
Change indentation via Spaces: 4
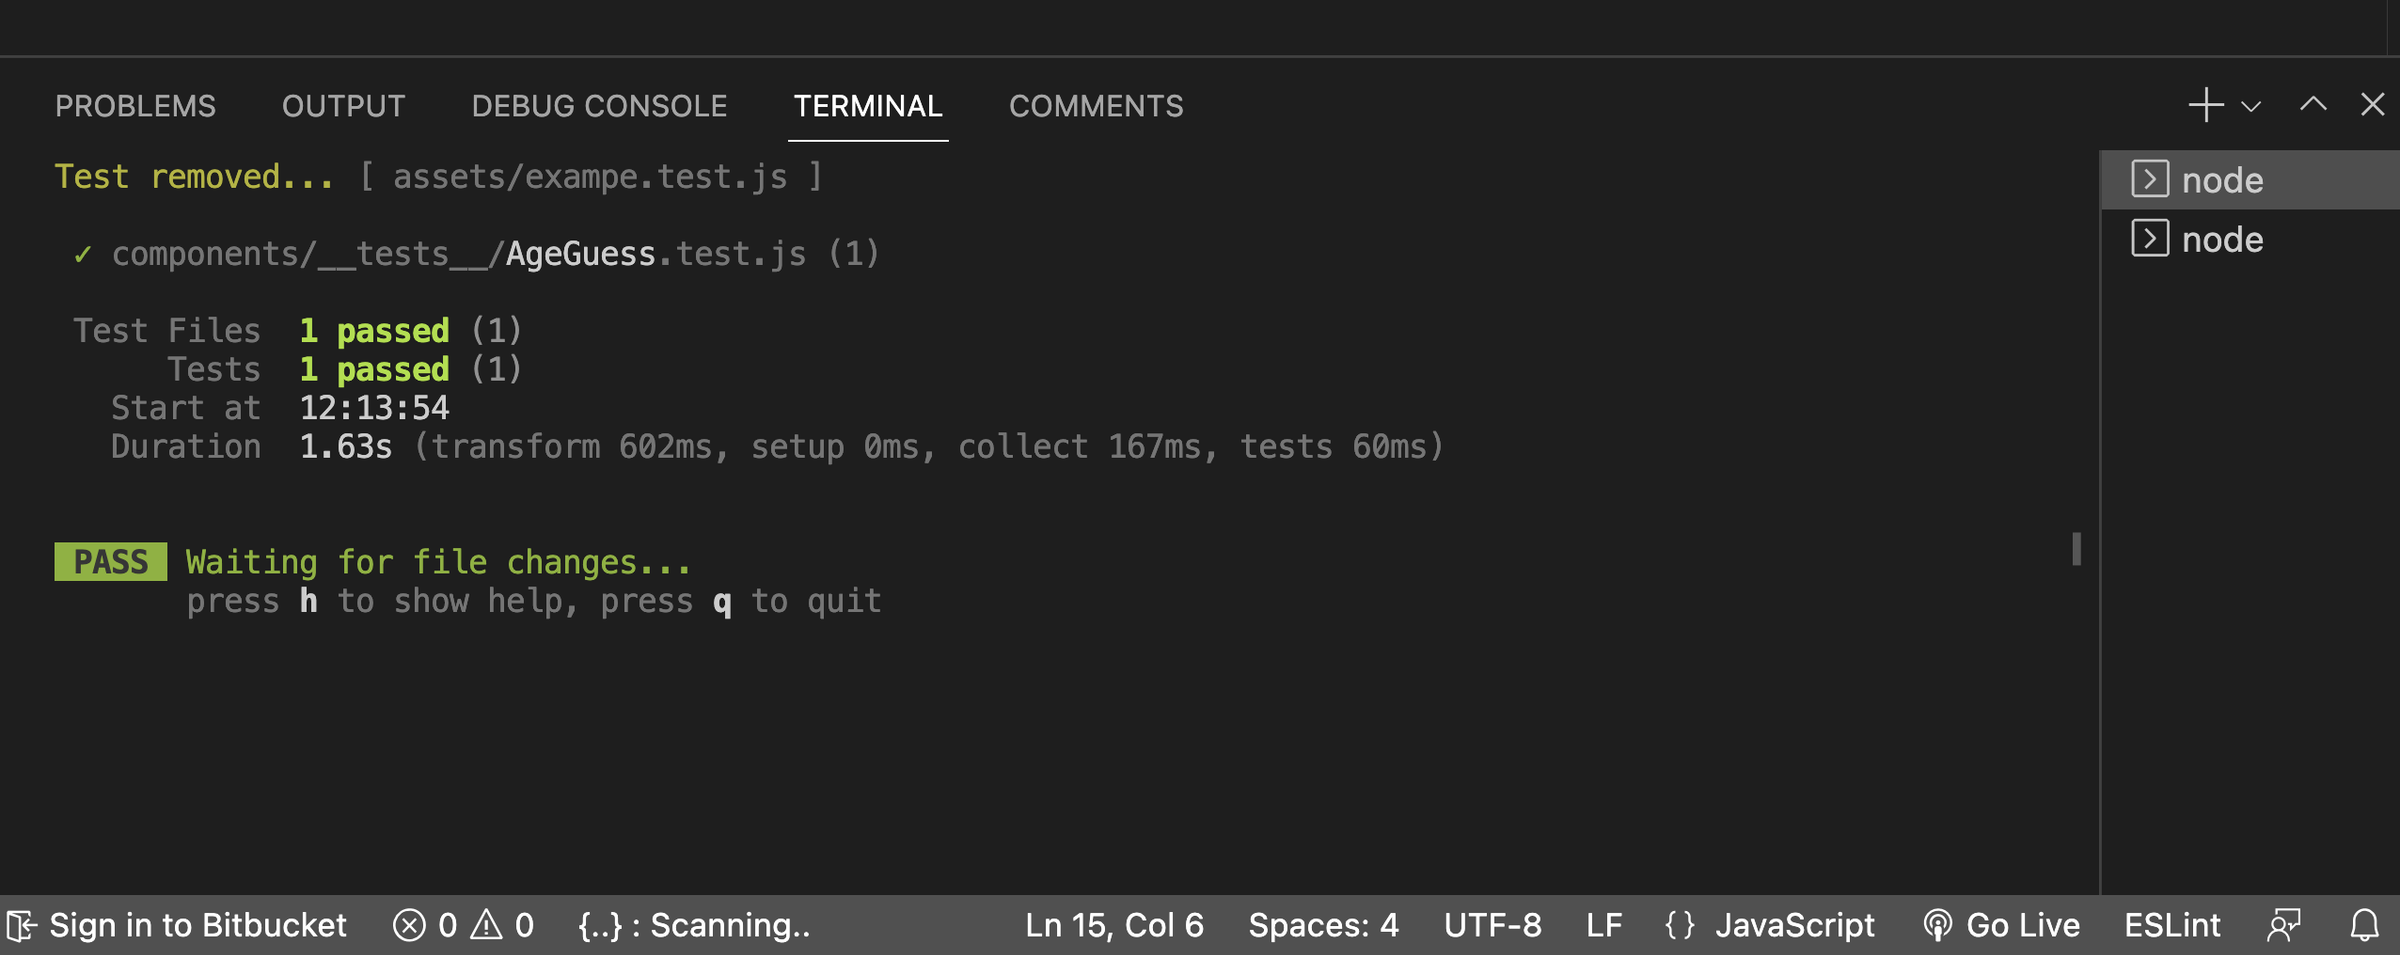click(1323, 925)
